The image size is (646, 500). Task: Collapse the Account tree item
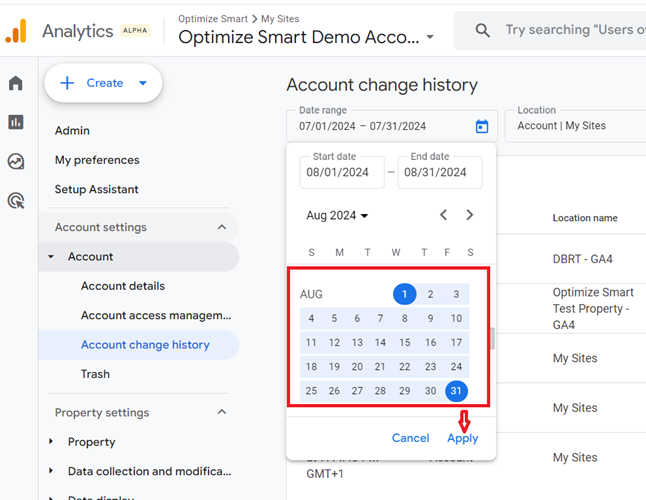tap(51, 257)
